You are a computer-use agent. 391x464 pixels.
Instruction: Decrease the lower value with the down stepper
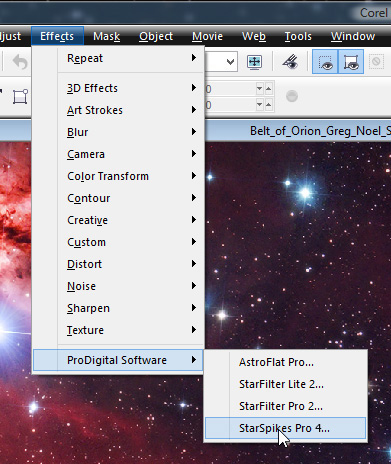260,105
